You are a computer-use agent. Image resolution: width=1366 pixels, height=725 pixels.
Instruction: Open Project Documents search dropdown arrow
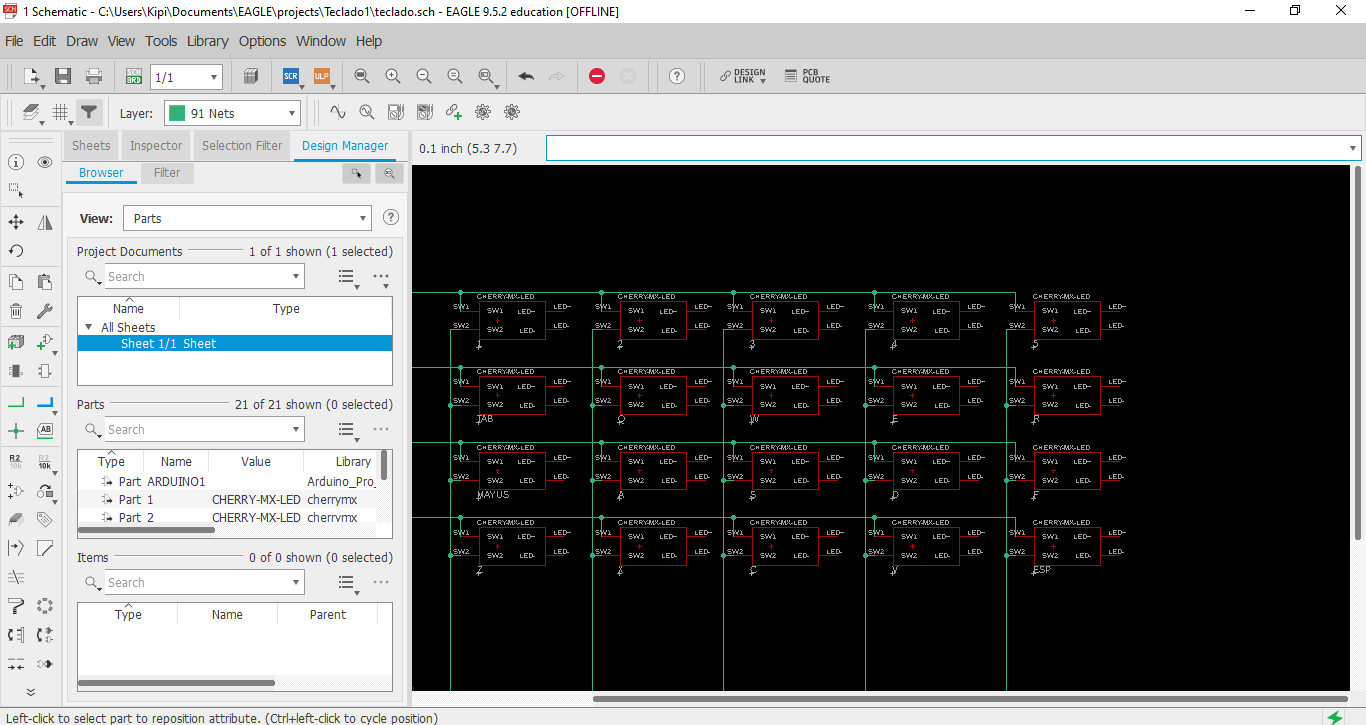click(x=296, y=277)
